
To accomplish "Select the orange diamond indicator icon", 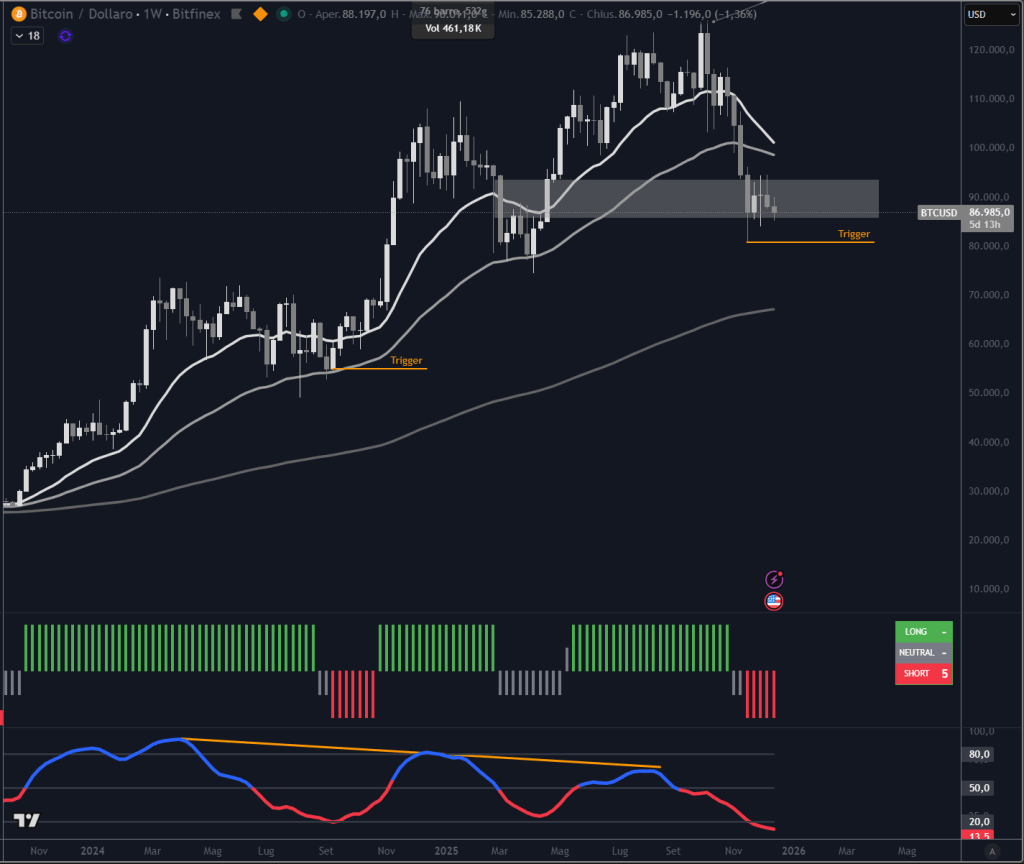I will 260,14.
